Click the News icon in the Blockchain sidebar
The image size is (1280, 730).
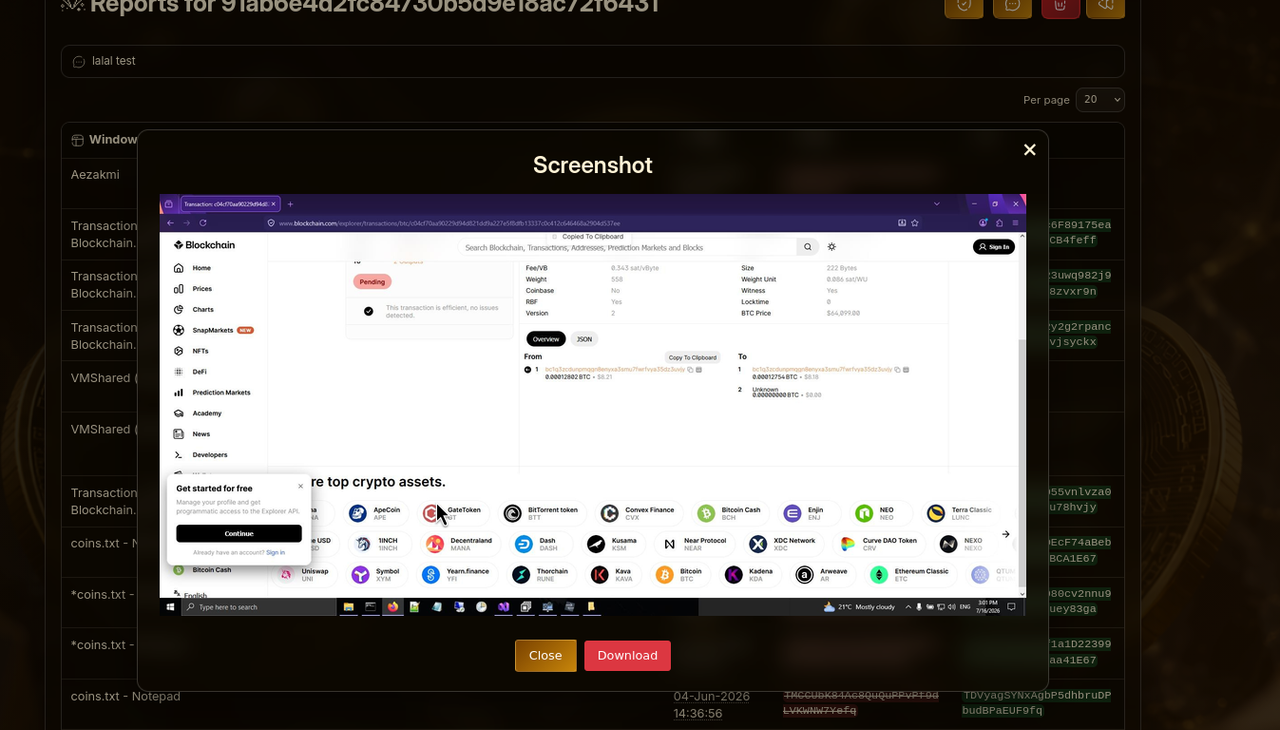tap(178, 434)
